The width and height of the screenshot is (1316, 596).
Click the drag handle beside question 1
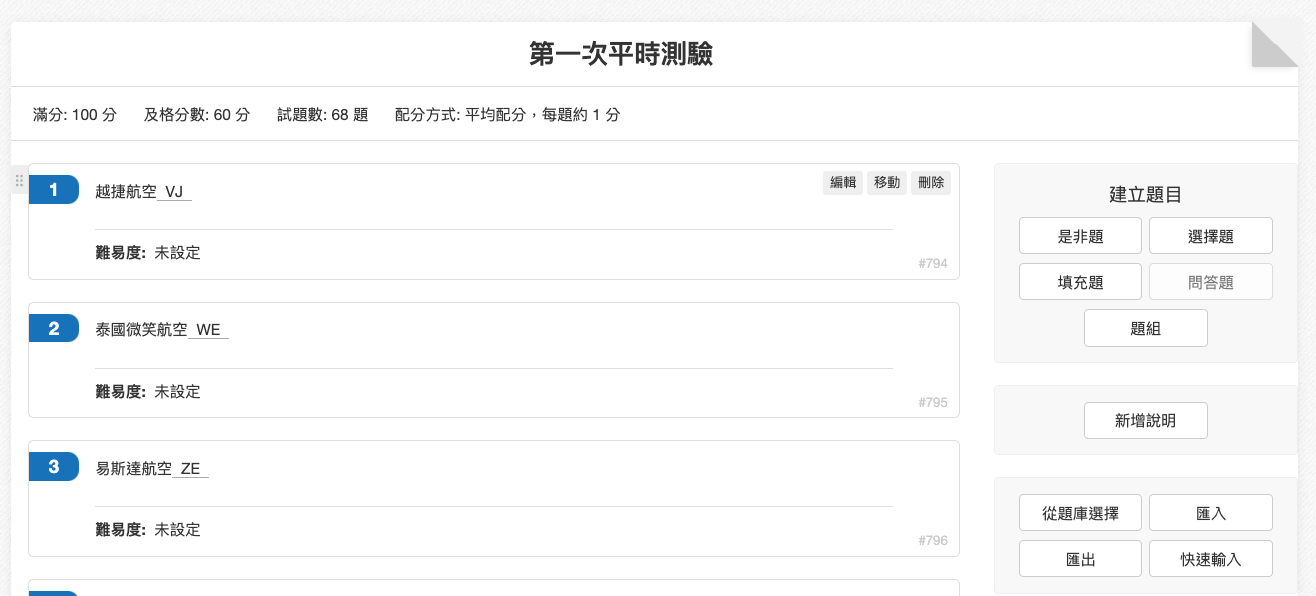click(x=19, y=181)
